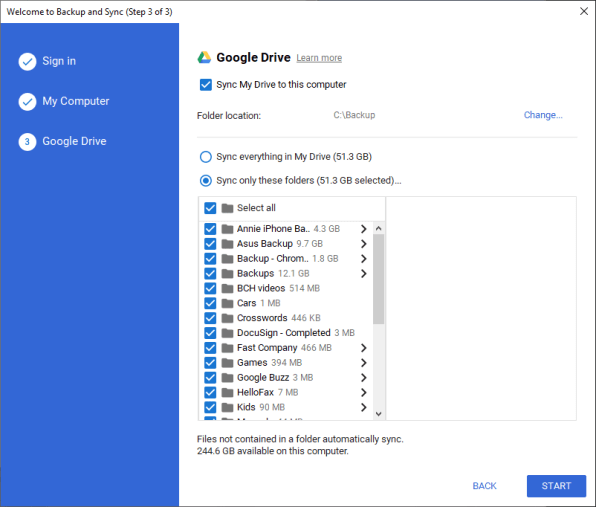Click the Fast Company folder icon

pos(227,348)
